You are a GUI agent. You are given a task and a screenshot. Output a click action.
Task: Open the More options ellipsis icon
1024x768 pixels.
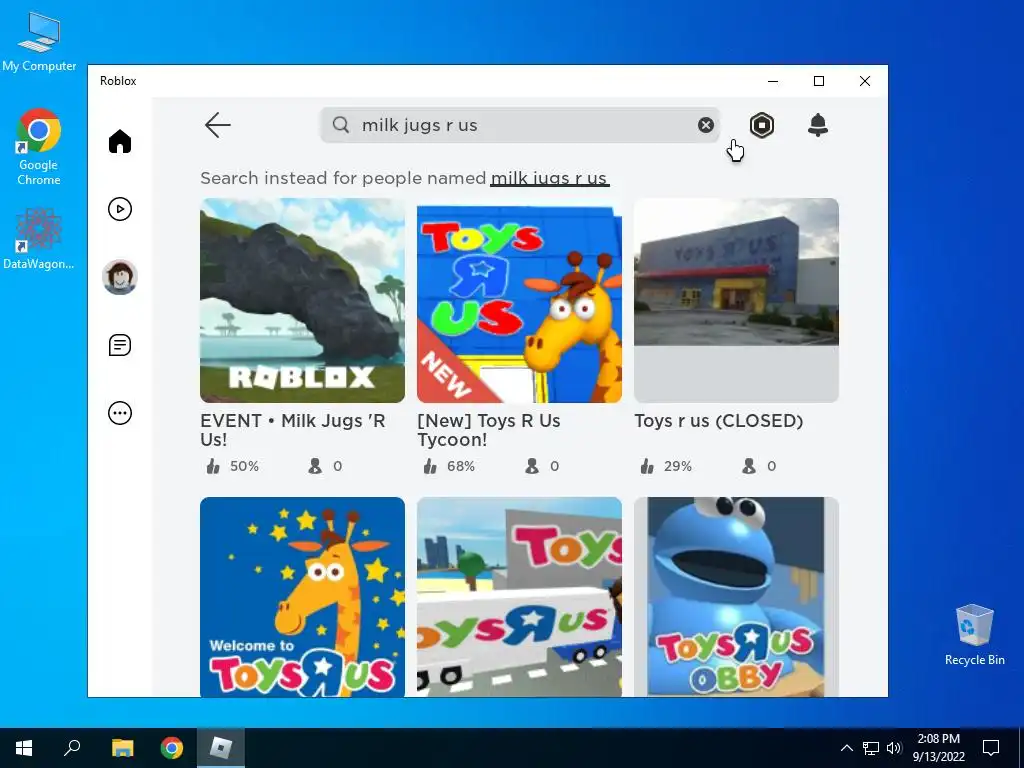(x=120, y=413)
